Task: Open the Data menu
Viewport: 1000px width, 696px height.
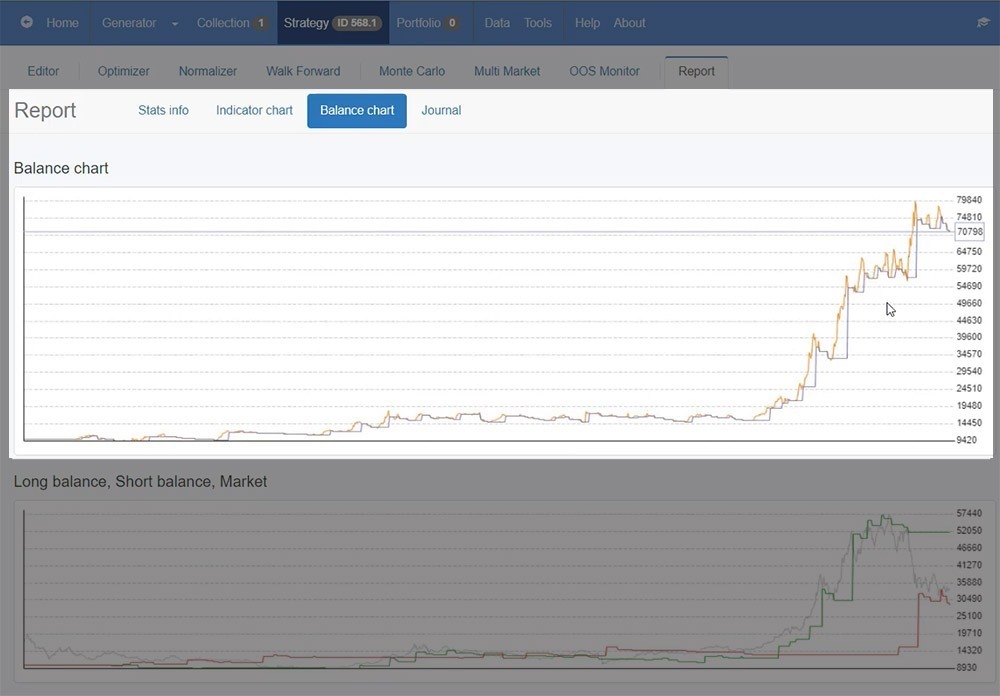Action: tap(496, 22)
